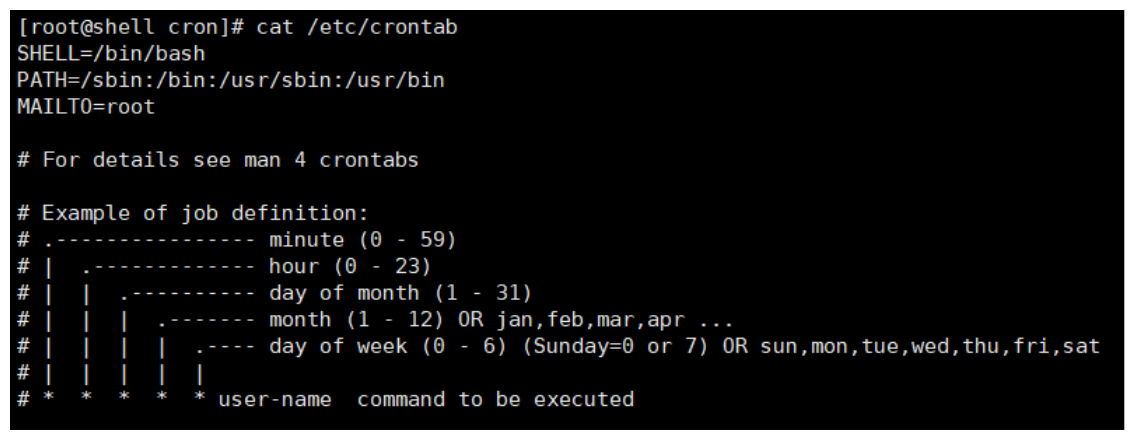Click the "For details see man 4 crontabs" comment
1134x439 pixels.
(x=230, y=160)
